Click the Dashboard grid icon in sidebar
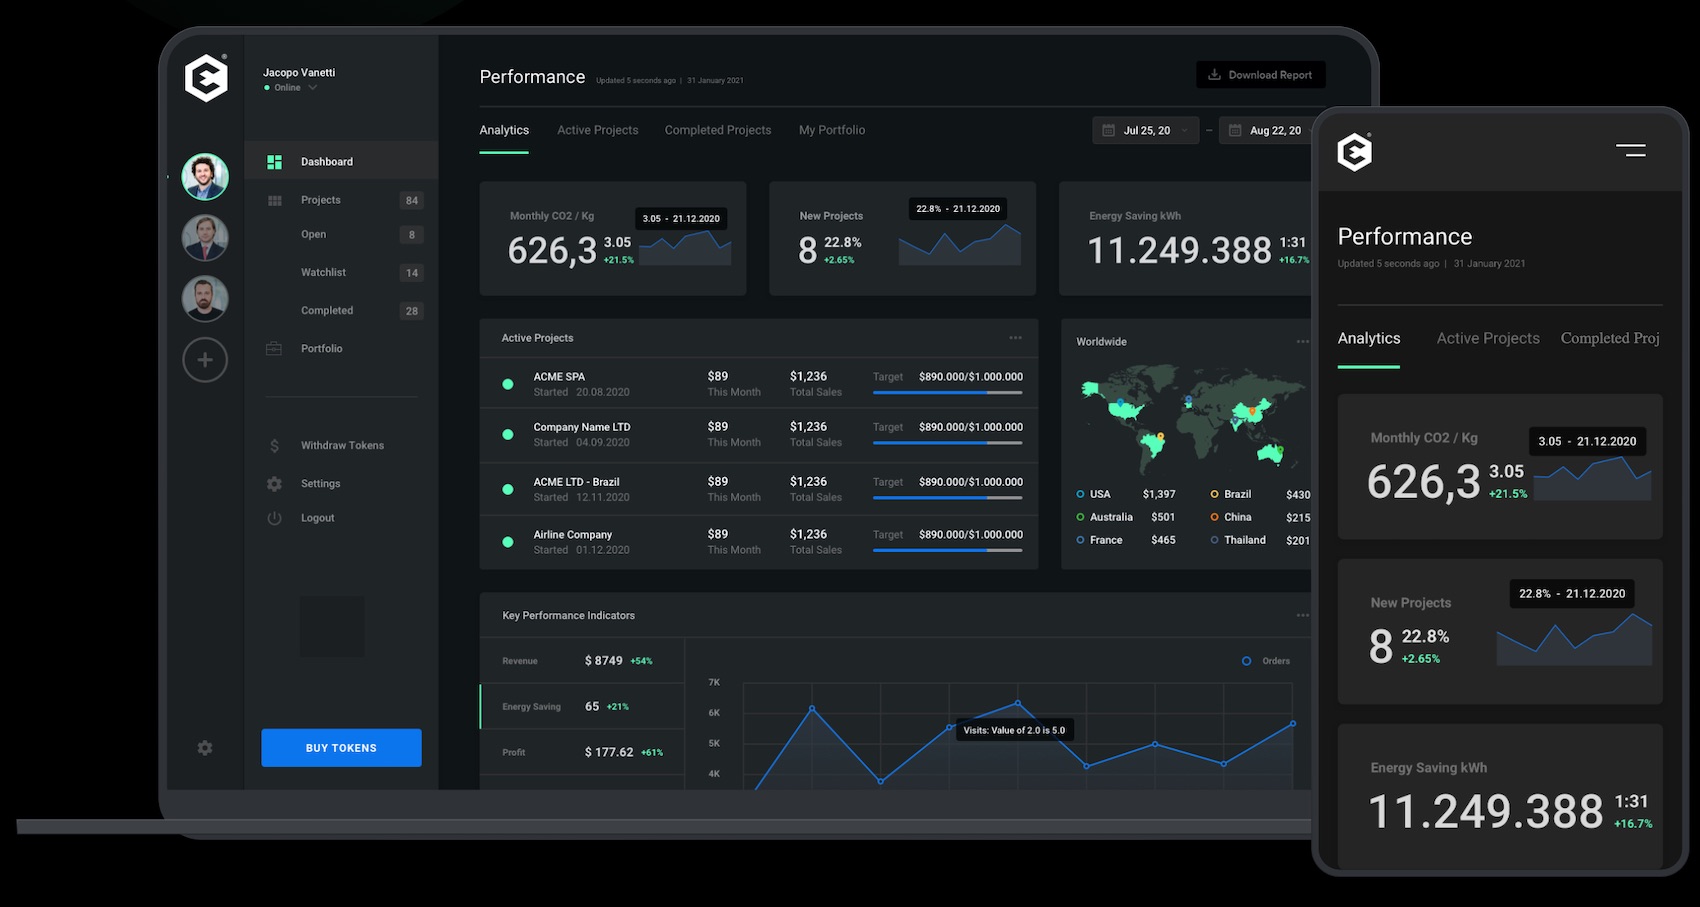 [274, 162]
